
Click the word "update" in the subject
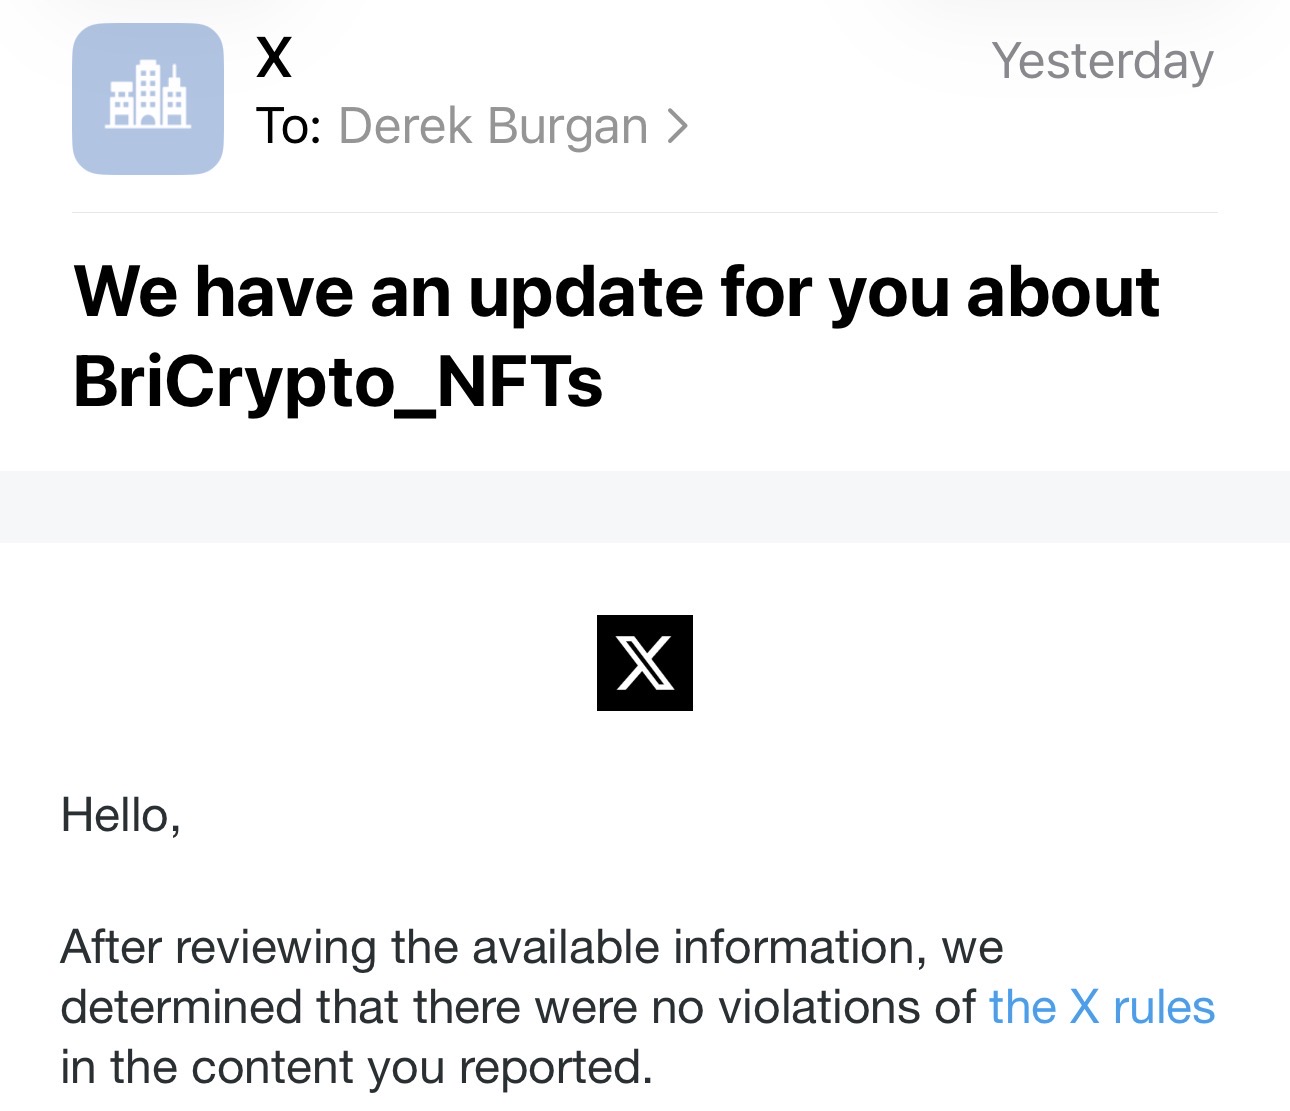[585, 293]
